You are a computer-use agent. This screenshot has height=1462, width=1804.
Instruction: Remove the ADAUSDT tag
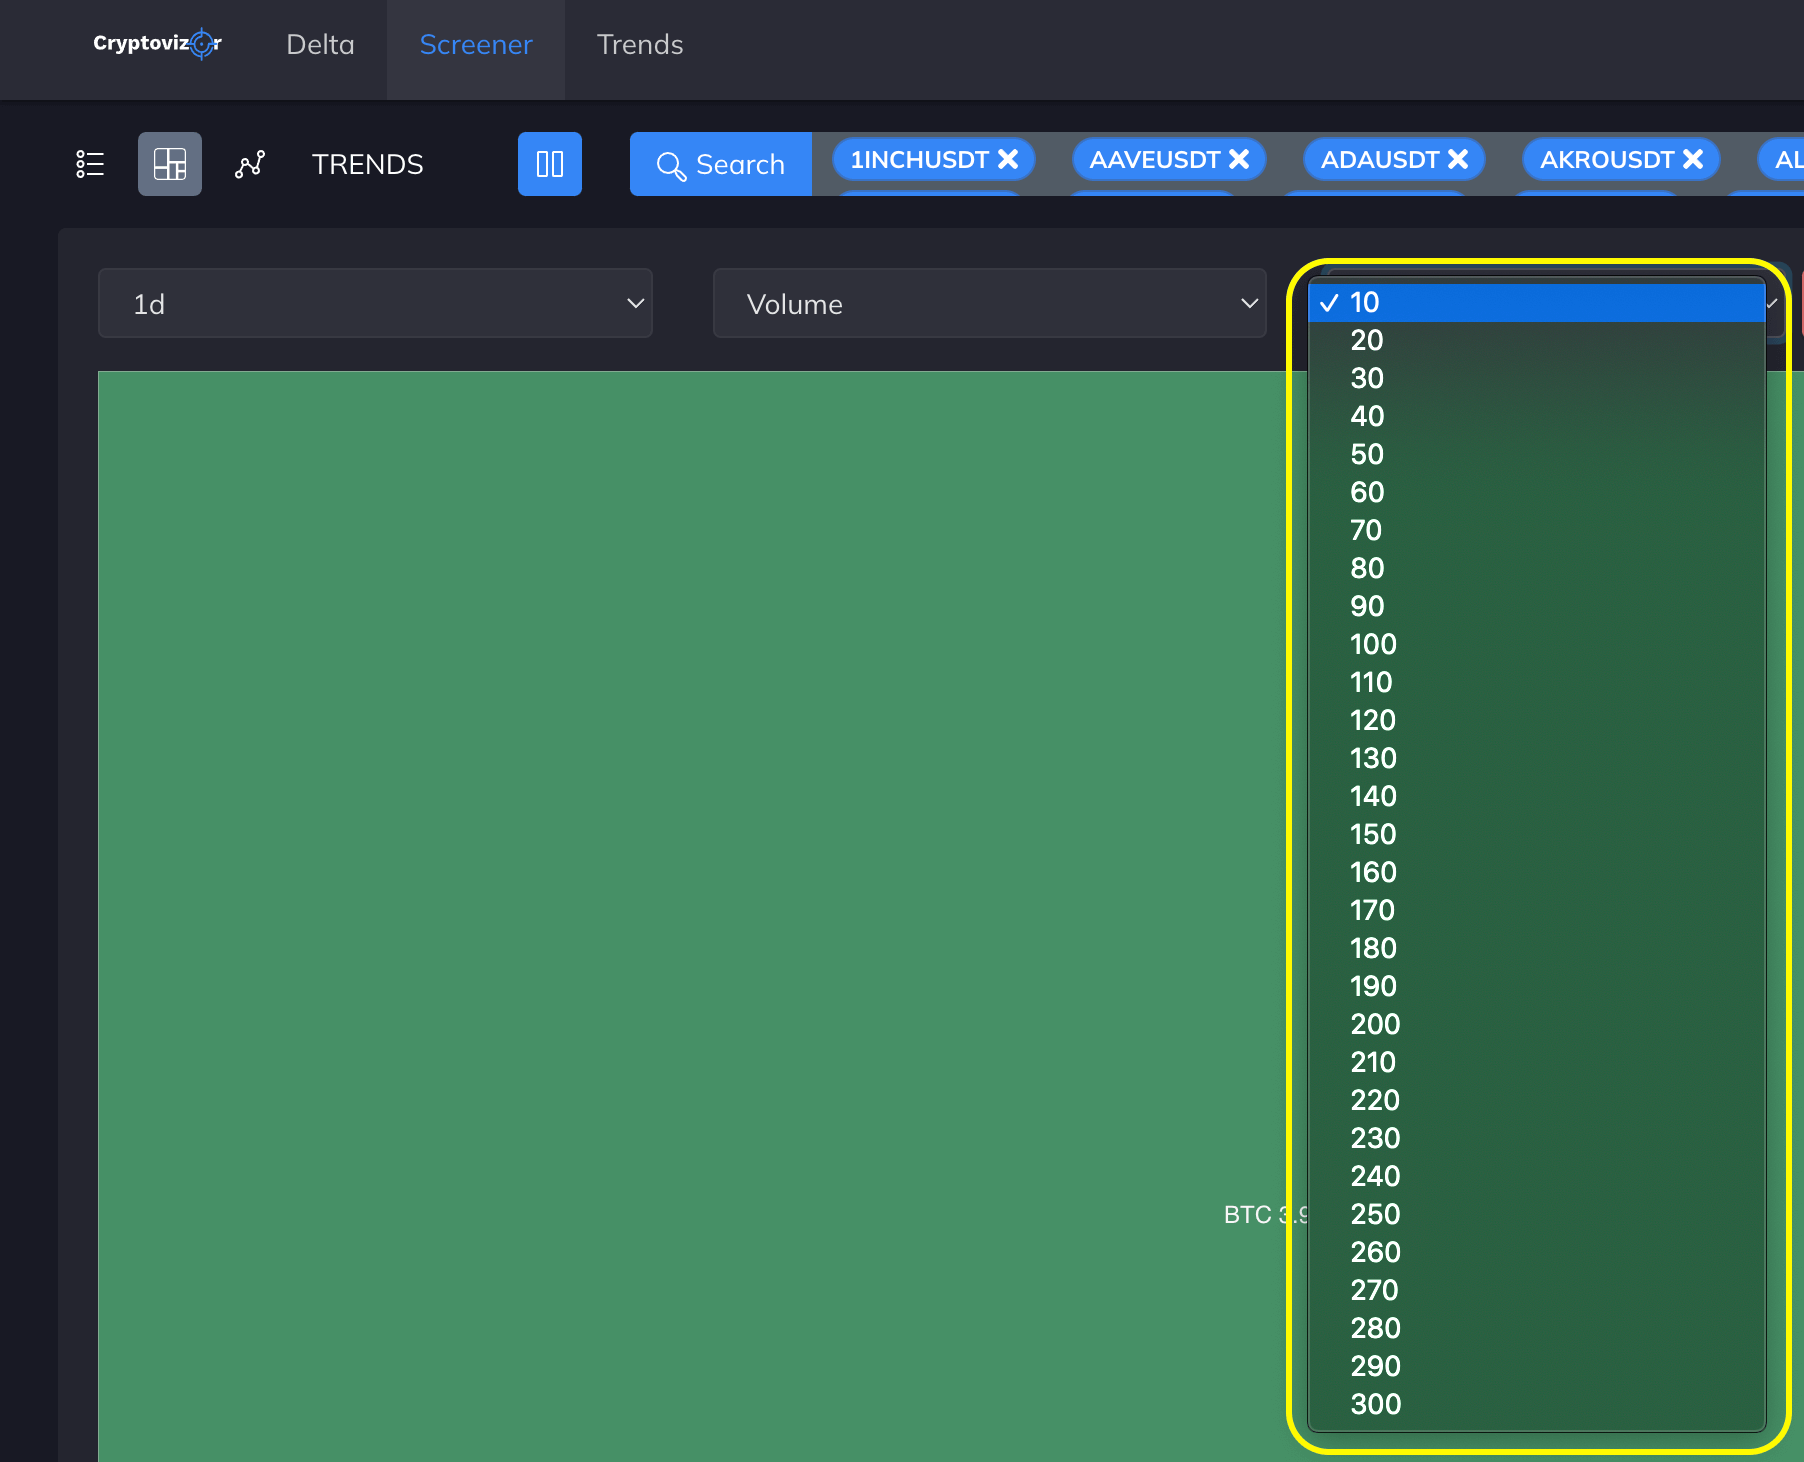click(1458, 159)
